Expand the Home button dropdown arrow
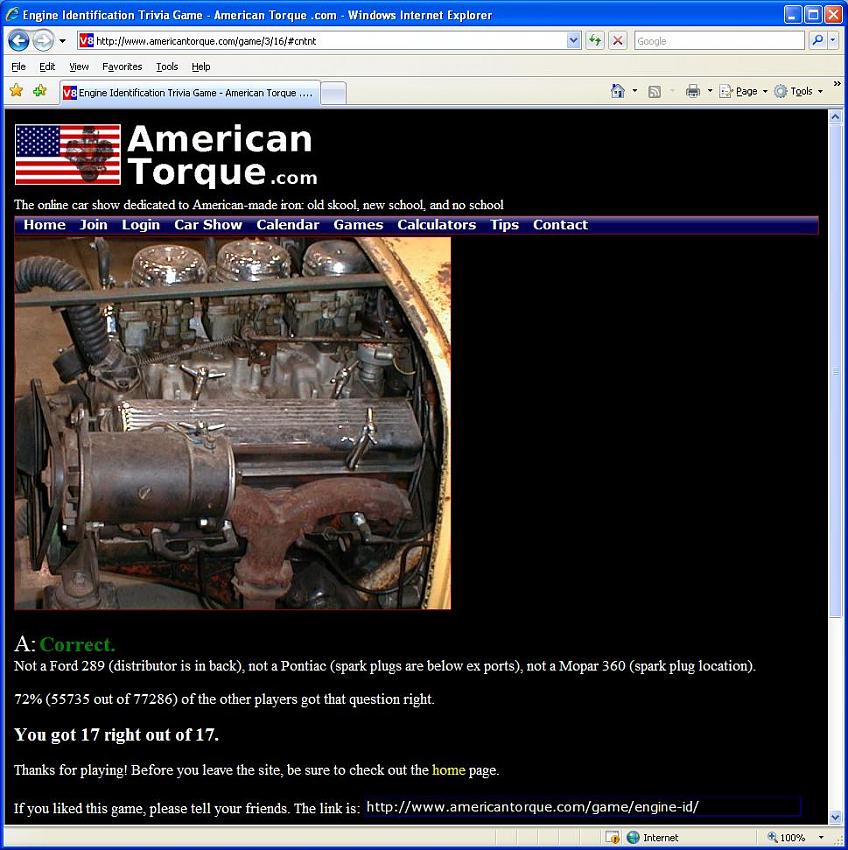The image size is (848, 850). 635,91
